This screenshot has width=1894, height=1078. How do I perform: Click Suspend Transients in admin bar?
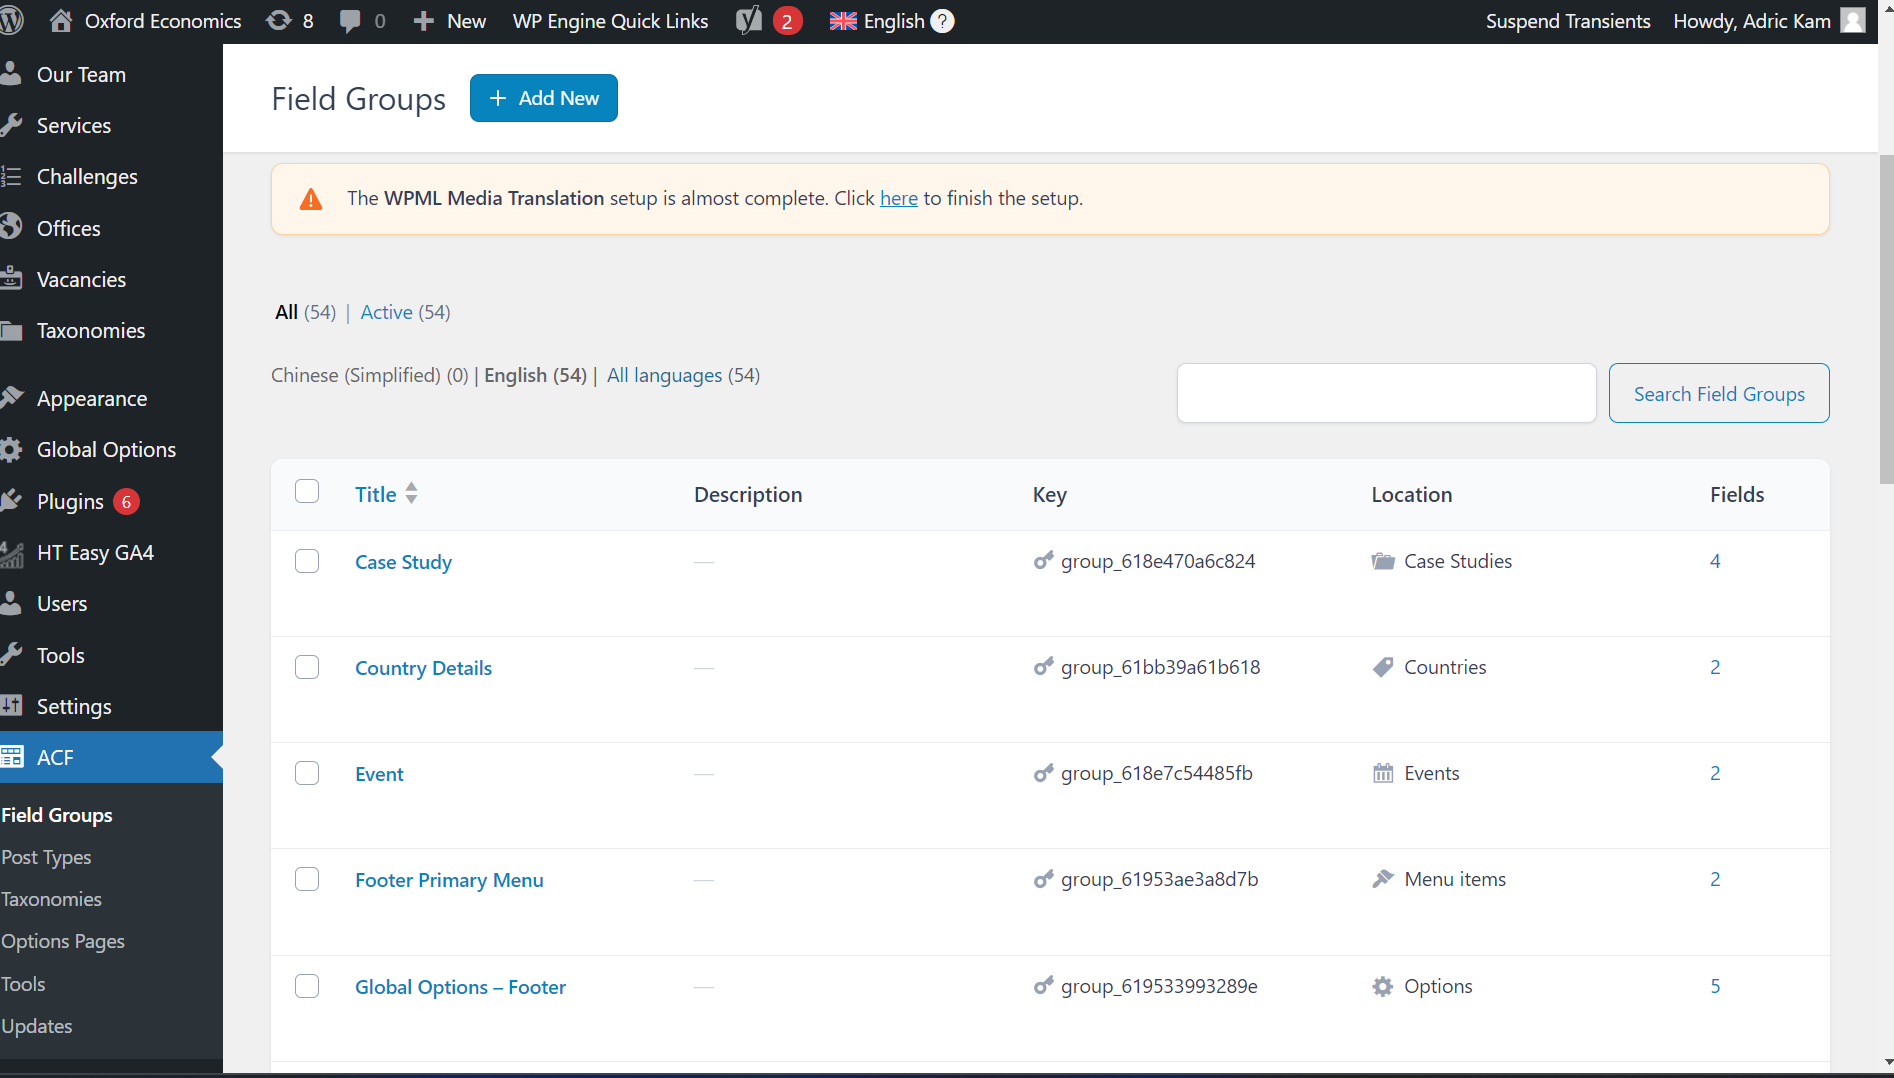[x=1567, y=21]
